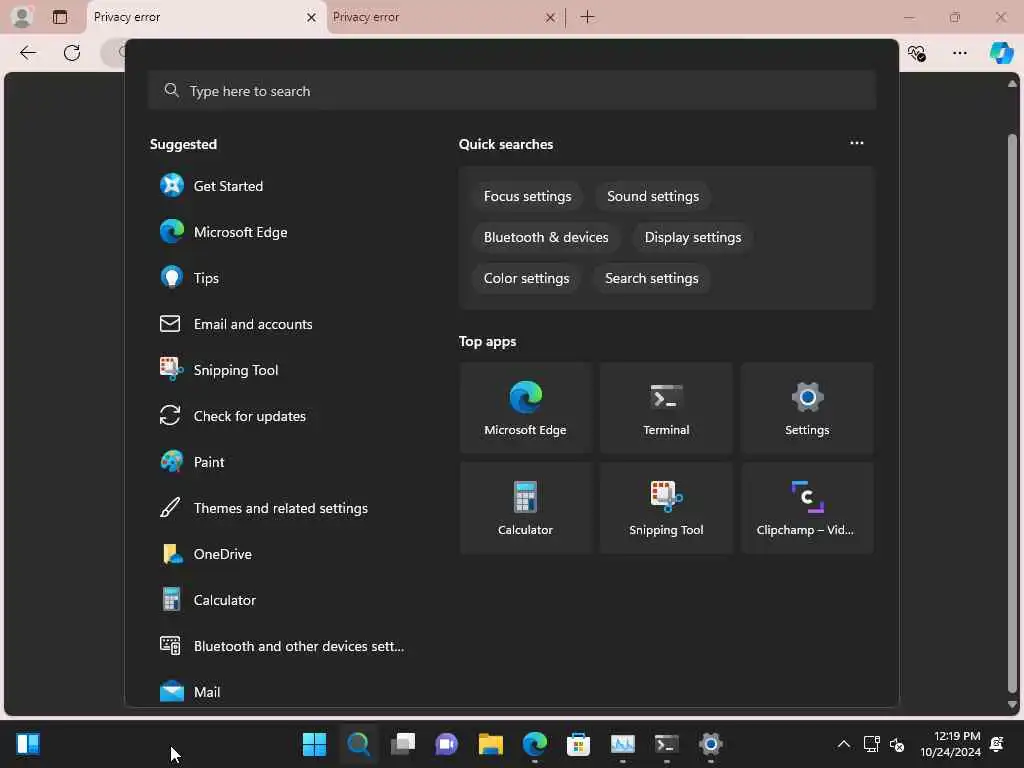The image size is (1024, 768).
Task: Show hidden icons in system tray
Action: (x=844, y=744)
